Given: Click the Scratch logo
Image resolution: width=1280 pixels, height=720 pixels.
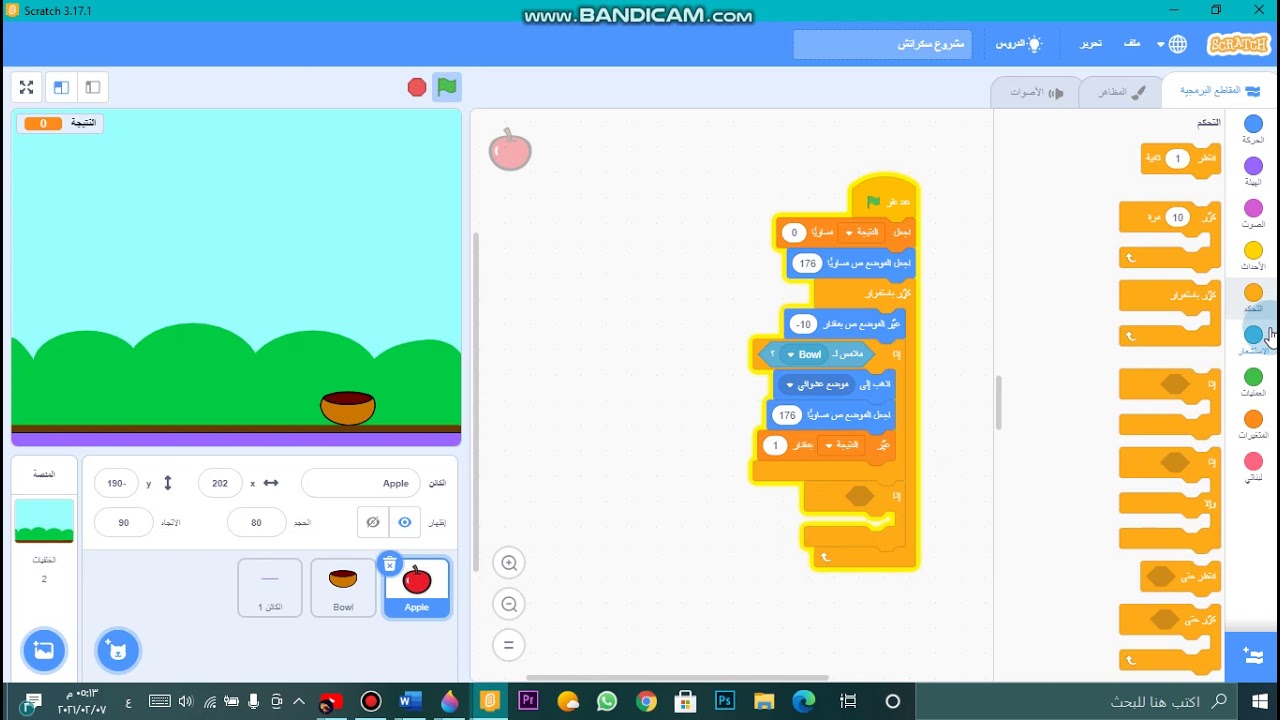Looking at the screenshot, I should tap(1239, 44).
